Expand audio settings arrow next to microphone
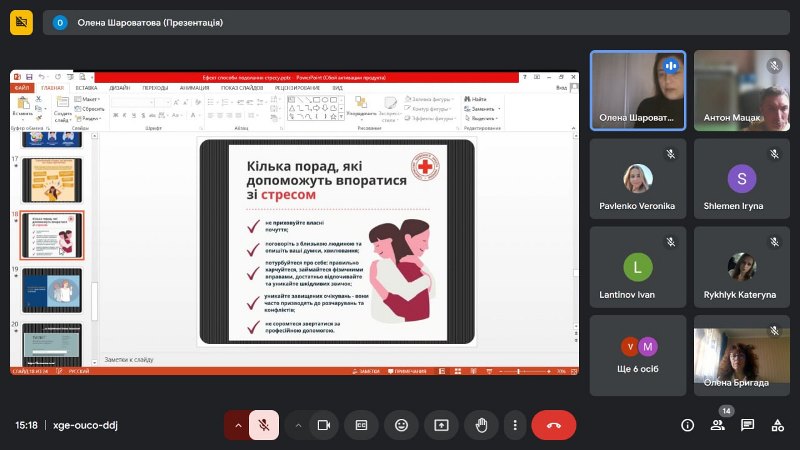800x450 pixels. pyautogui.click(x=237, y=425)
